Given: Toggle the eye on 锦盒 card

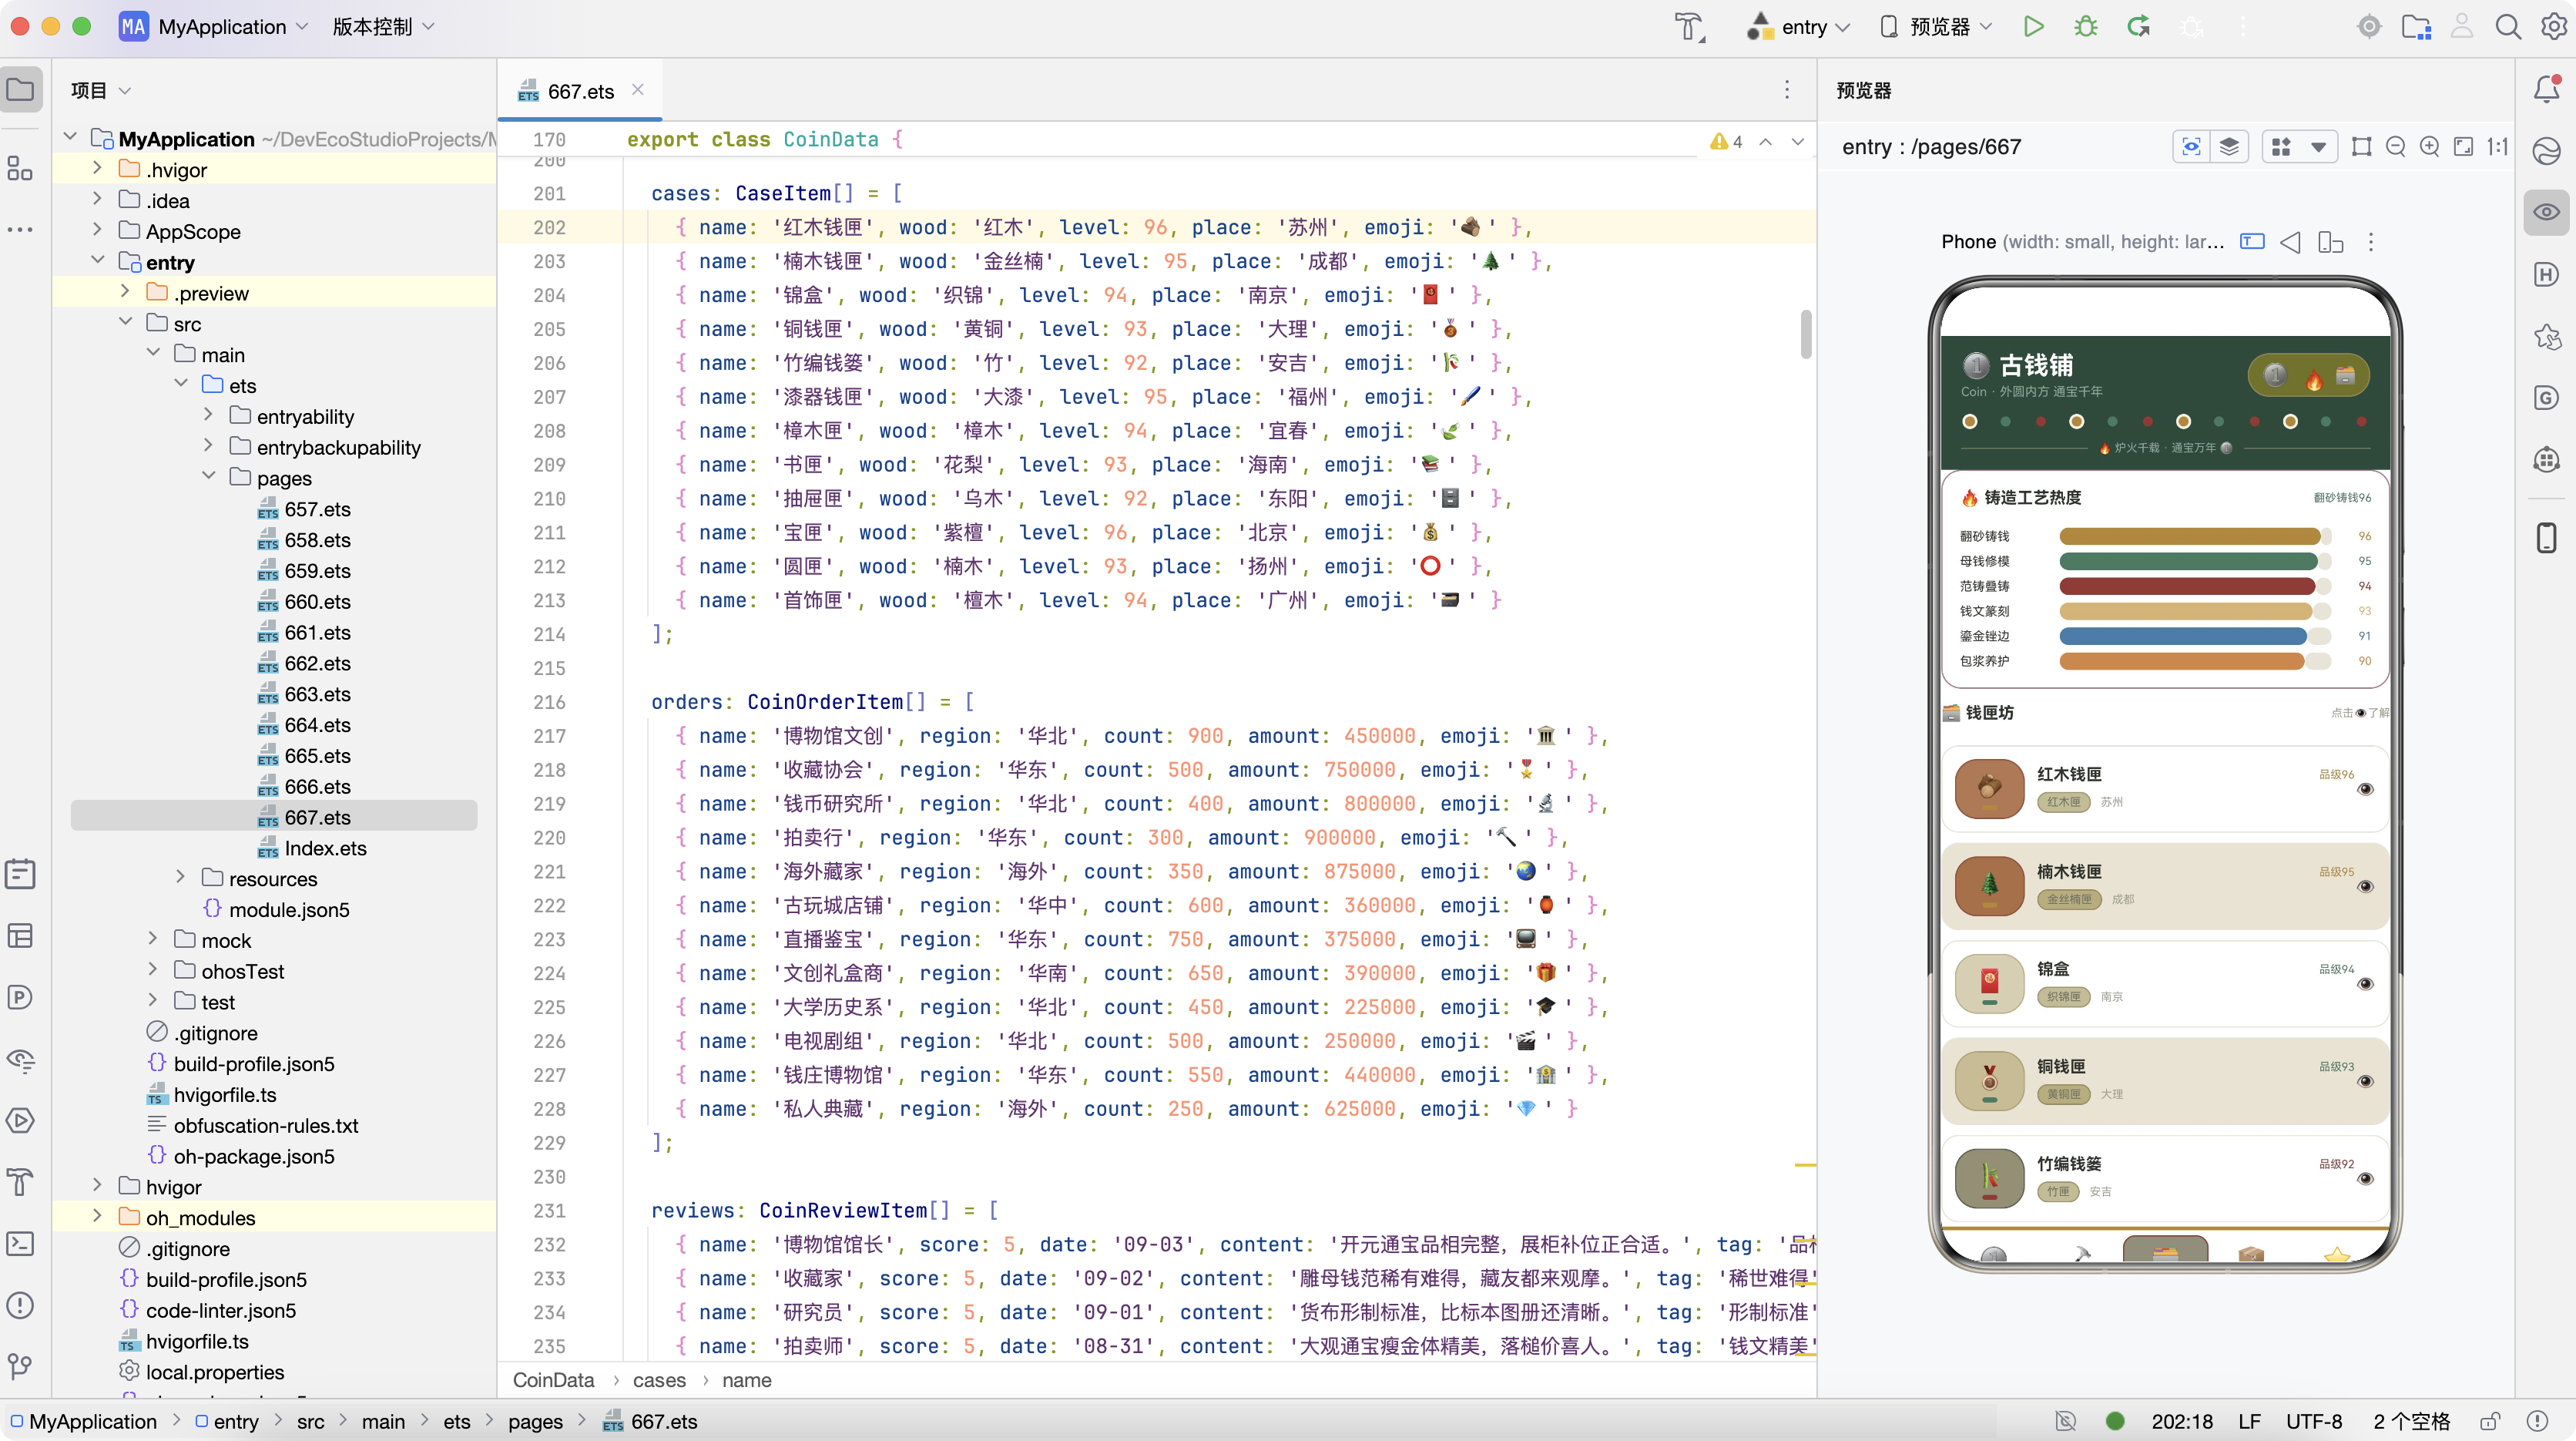Looking at the screenshot, I should point(2365,984).
